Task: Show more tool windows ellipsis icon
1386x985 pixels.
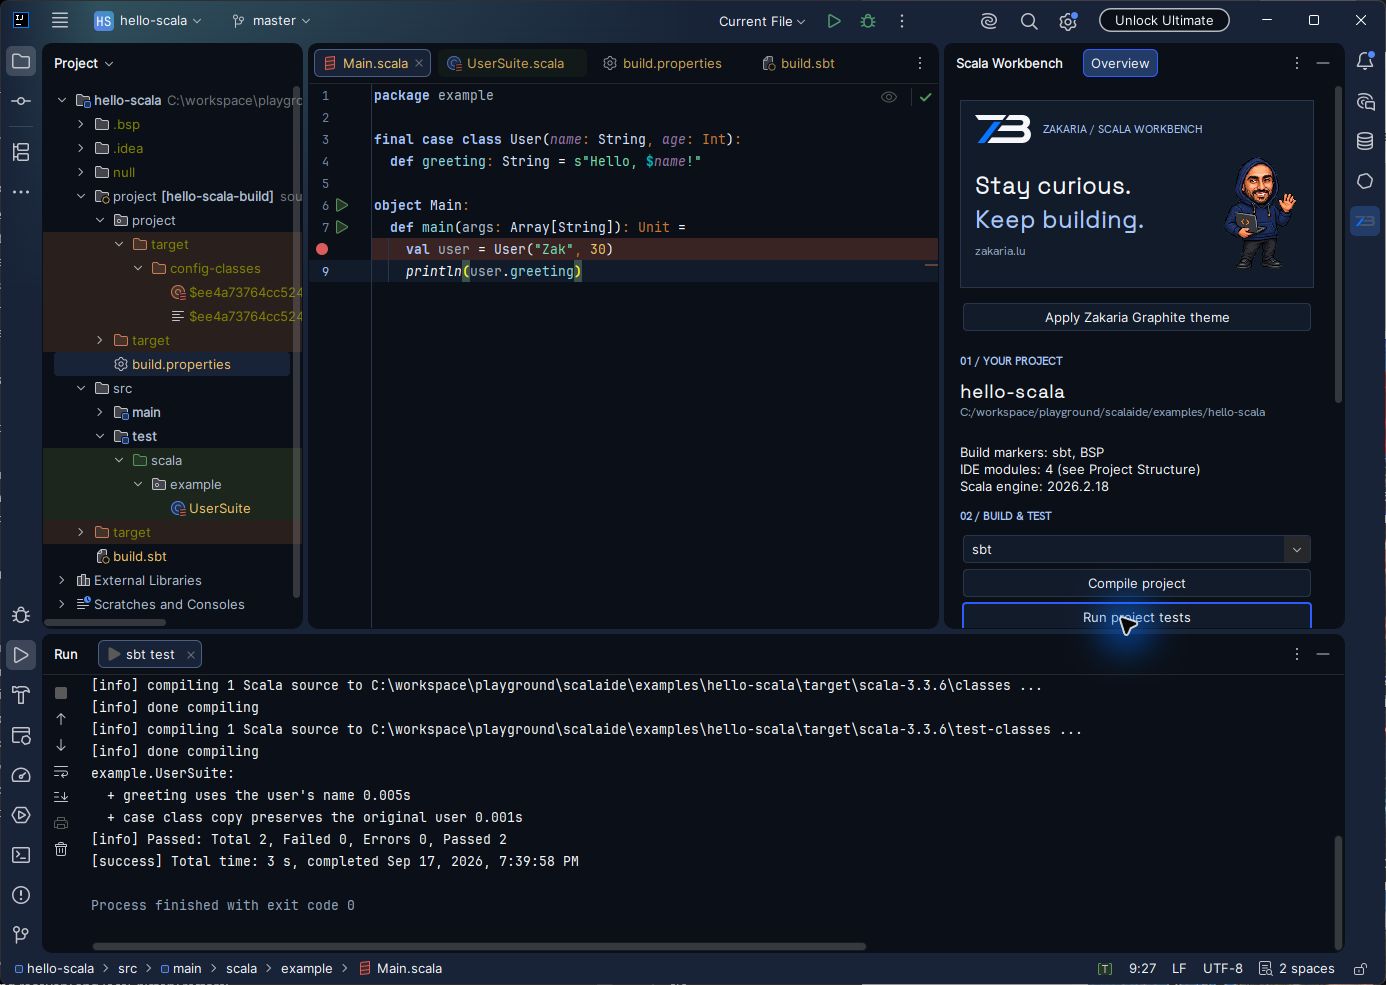Action: 21,192
